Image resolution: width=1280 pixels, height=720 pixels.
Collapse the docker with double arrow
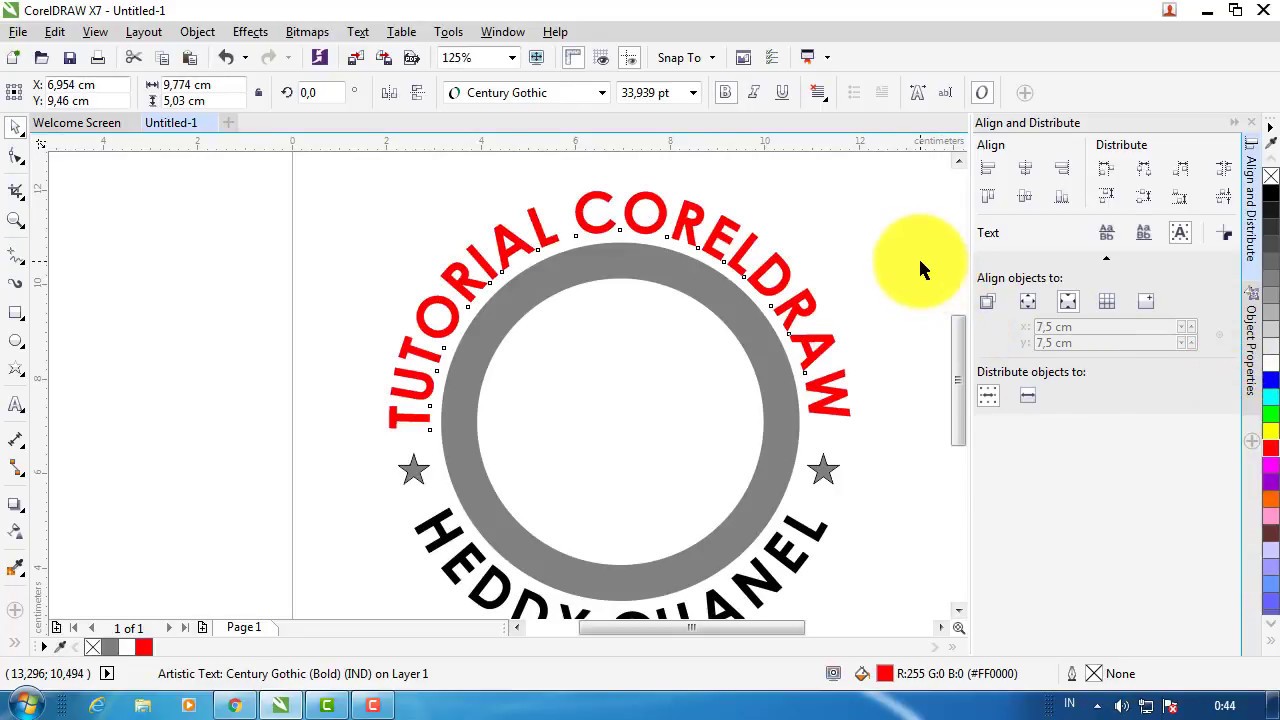[1234, 123]
